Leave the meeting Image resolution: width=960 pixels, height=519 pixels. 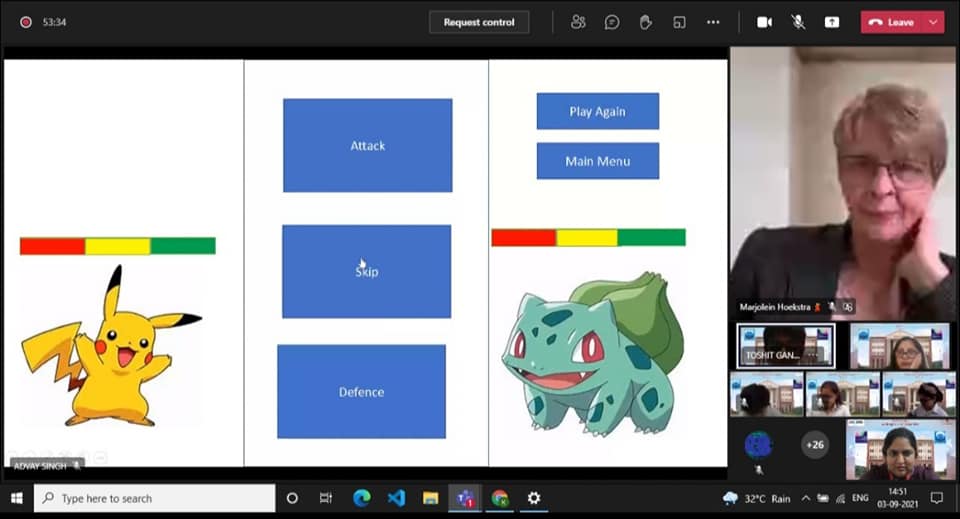coord(893,22)
